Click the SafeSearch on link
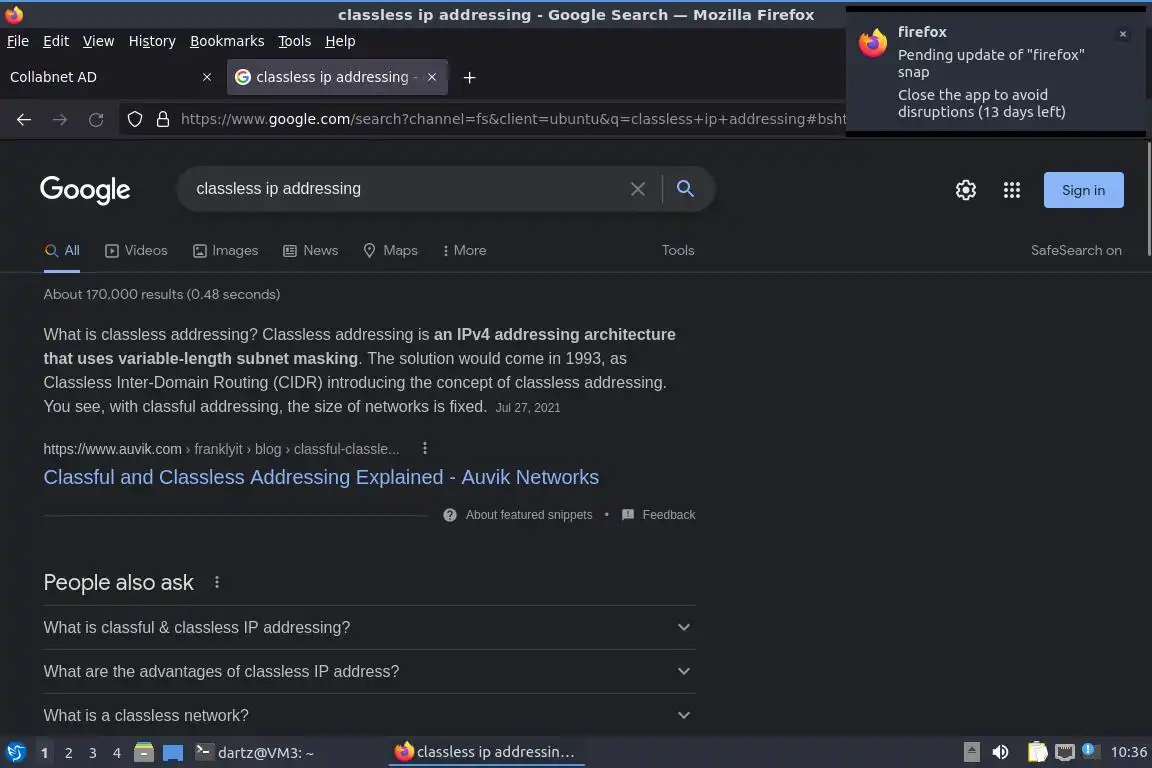Screen dimensions: 1152x768 (x=1076, y=251)
